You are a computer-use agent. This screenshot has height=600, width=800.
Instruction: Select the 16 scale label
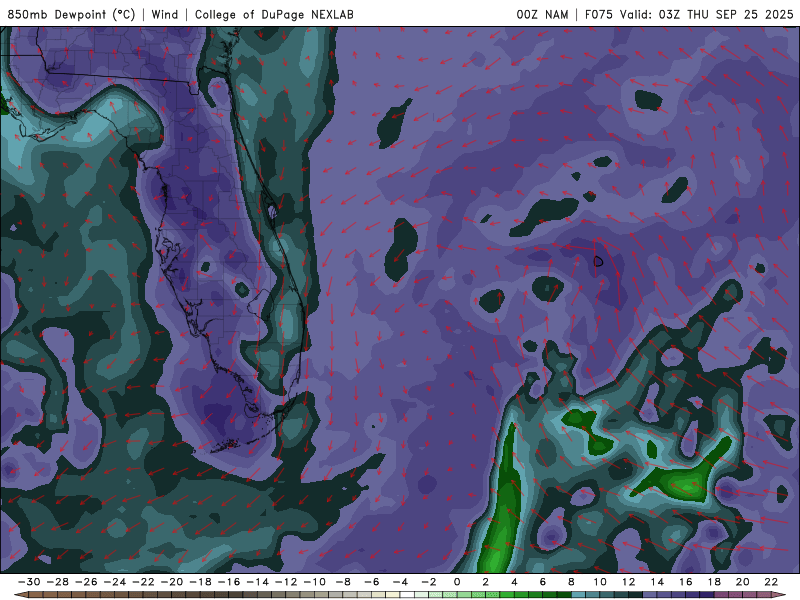click(x=685, y=582)
